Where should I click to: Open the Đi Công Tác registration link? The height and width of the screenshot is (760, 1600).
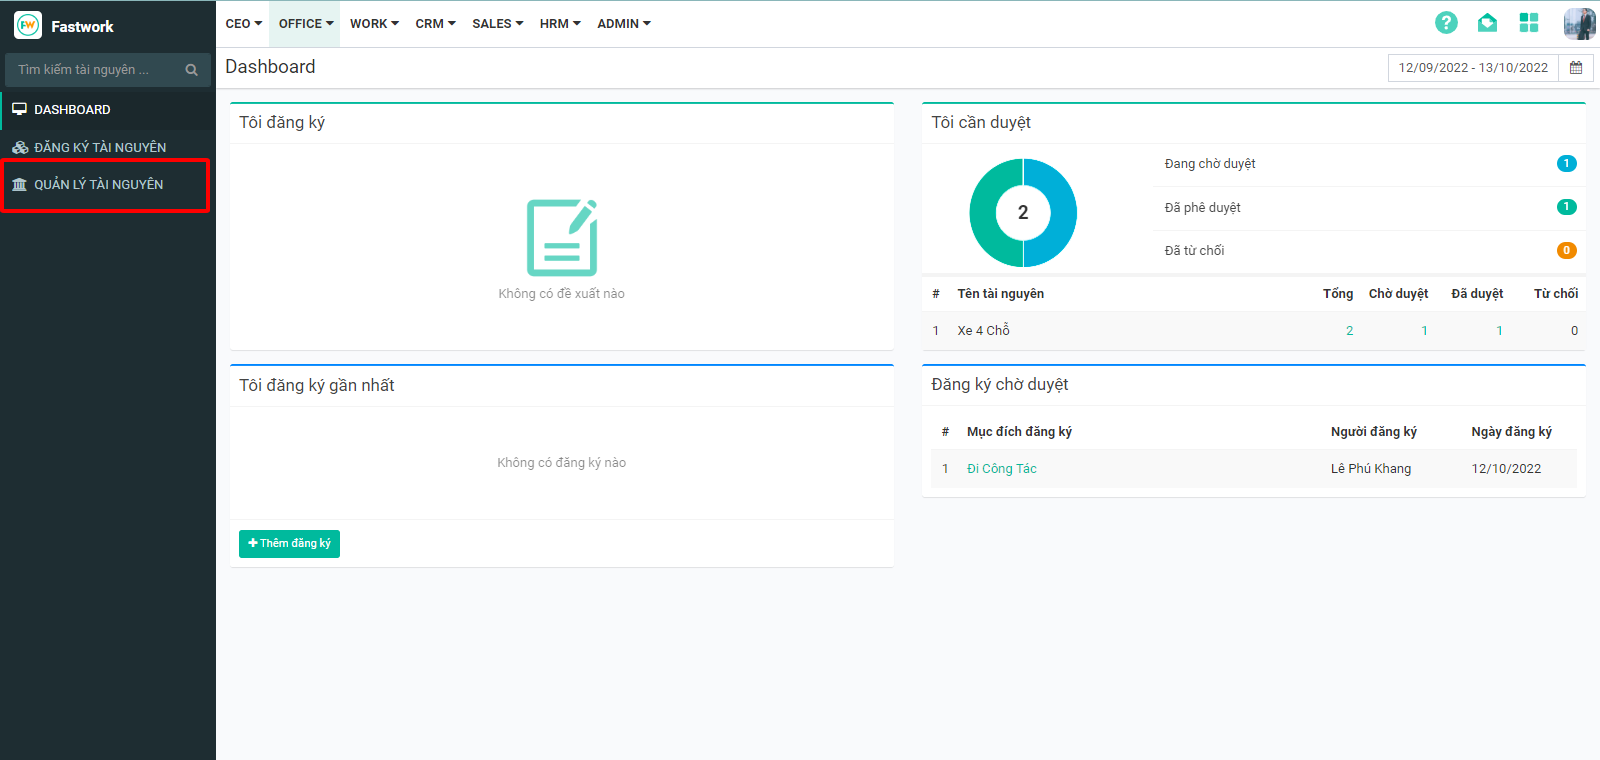pos(1001,469)
